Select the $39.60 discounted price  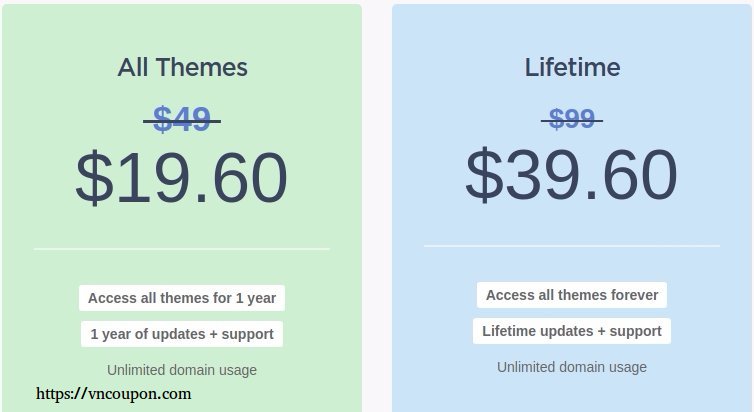pos(571,175)
